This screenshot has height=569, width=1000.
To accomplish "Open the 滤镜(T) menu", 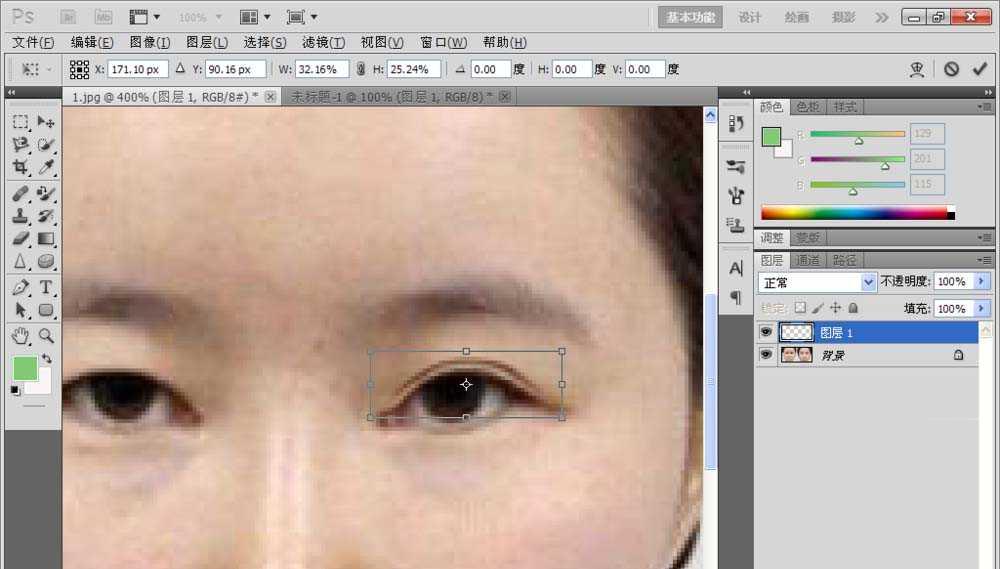I will (x=323, y=42).
